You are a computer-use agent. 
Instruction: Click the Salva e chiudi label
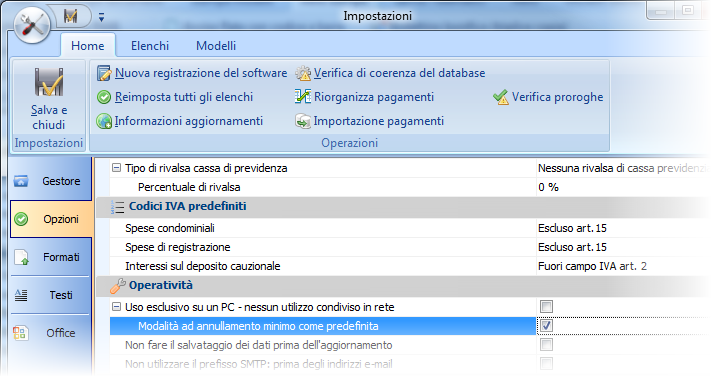click(49, 117)
